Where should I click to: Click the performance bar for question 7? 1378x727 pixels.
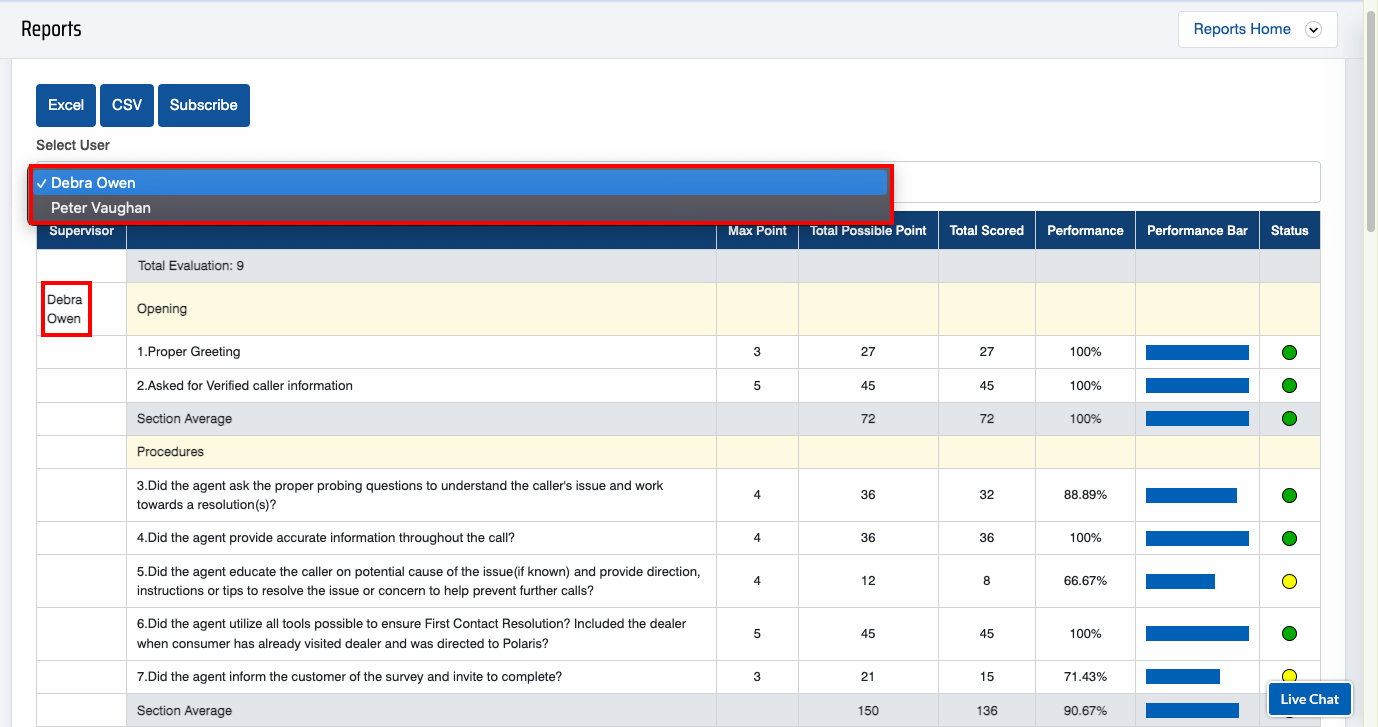pos(1182,677)
